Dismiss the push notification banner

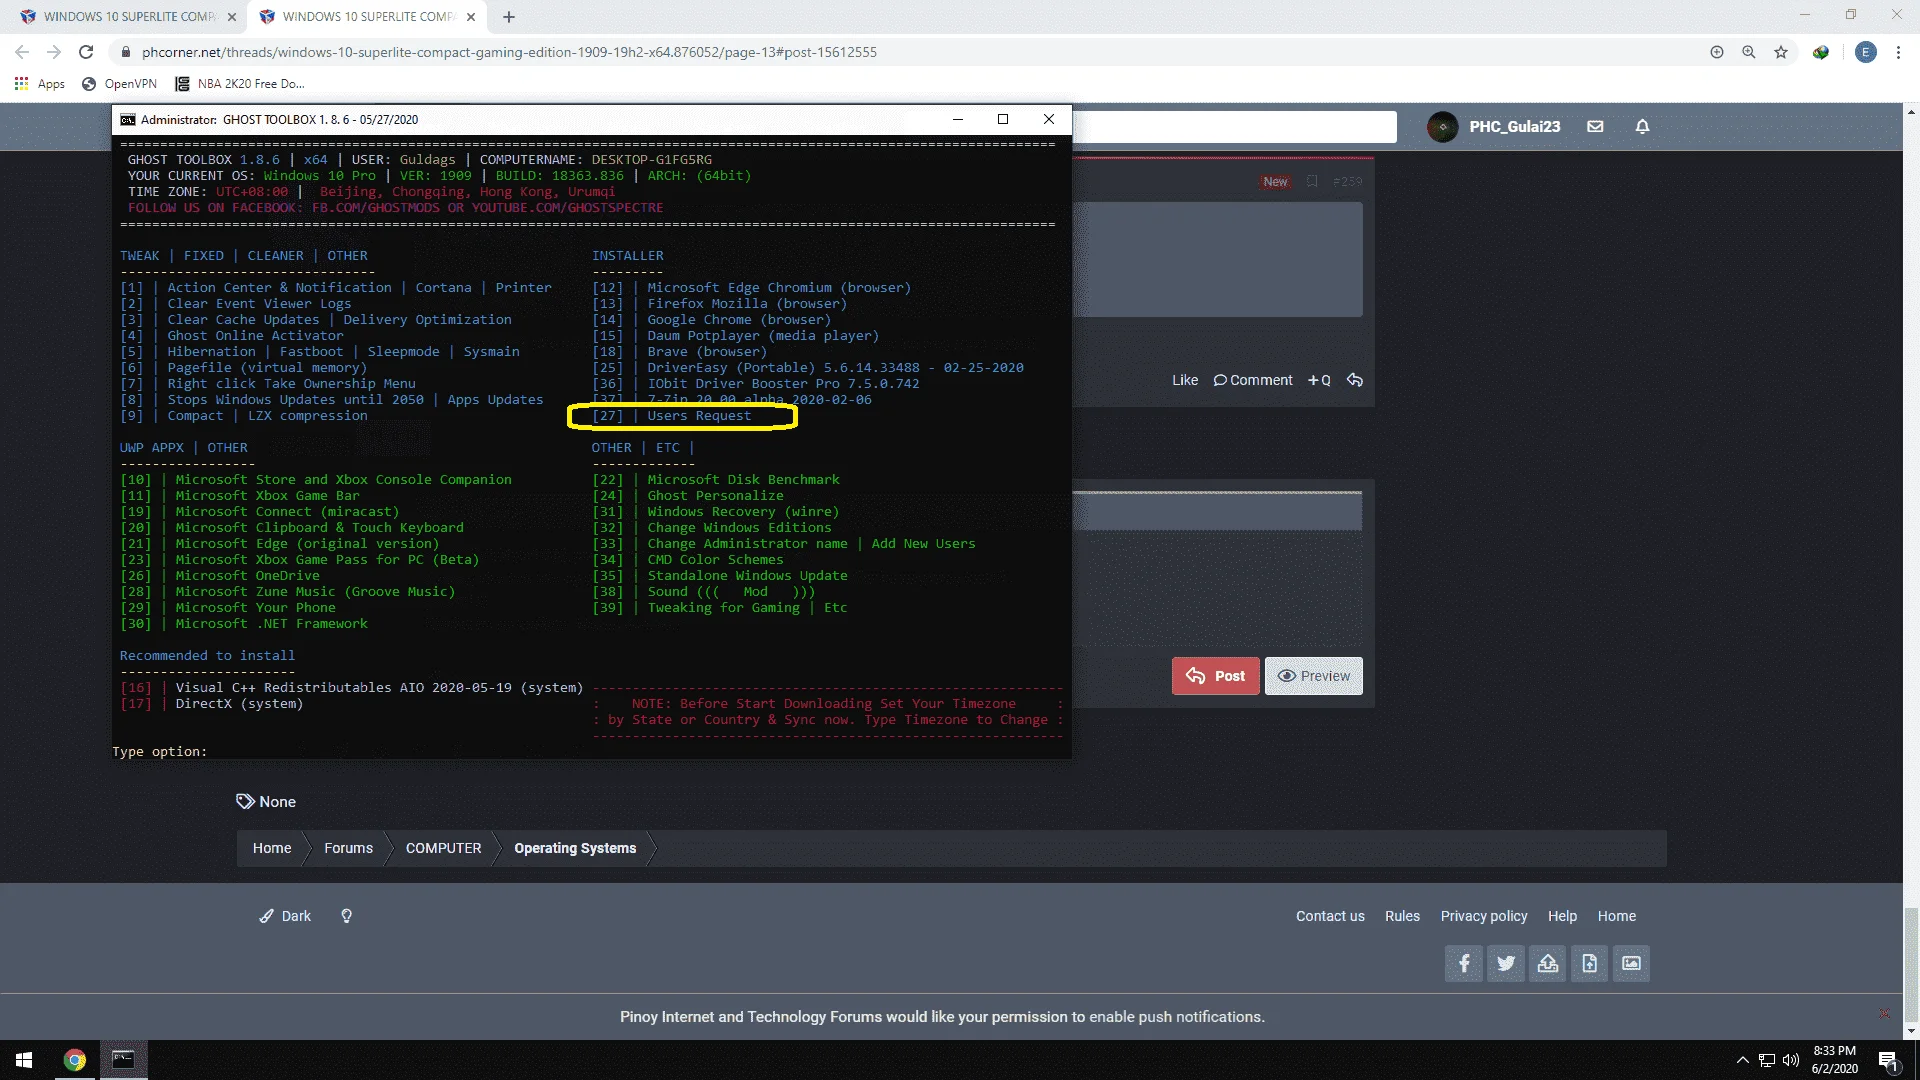1884,1013
